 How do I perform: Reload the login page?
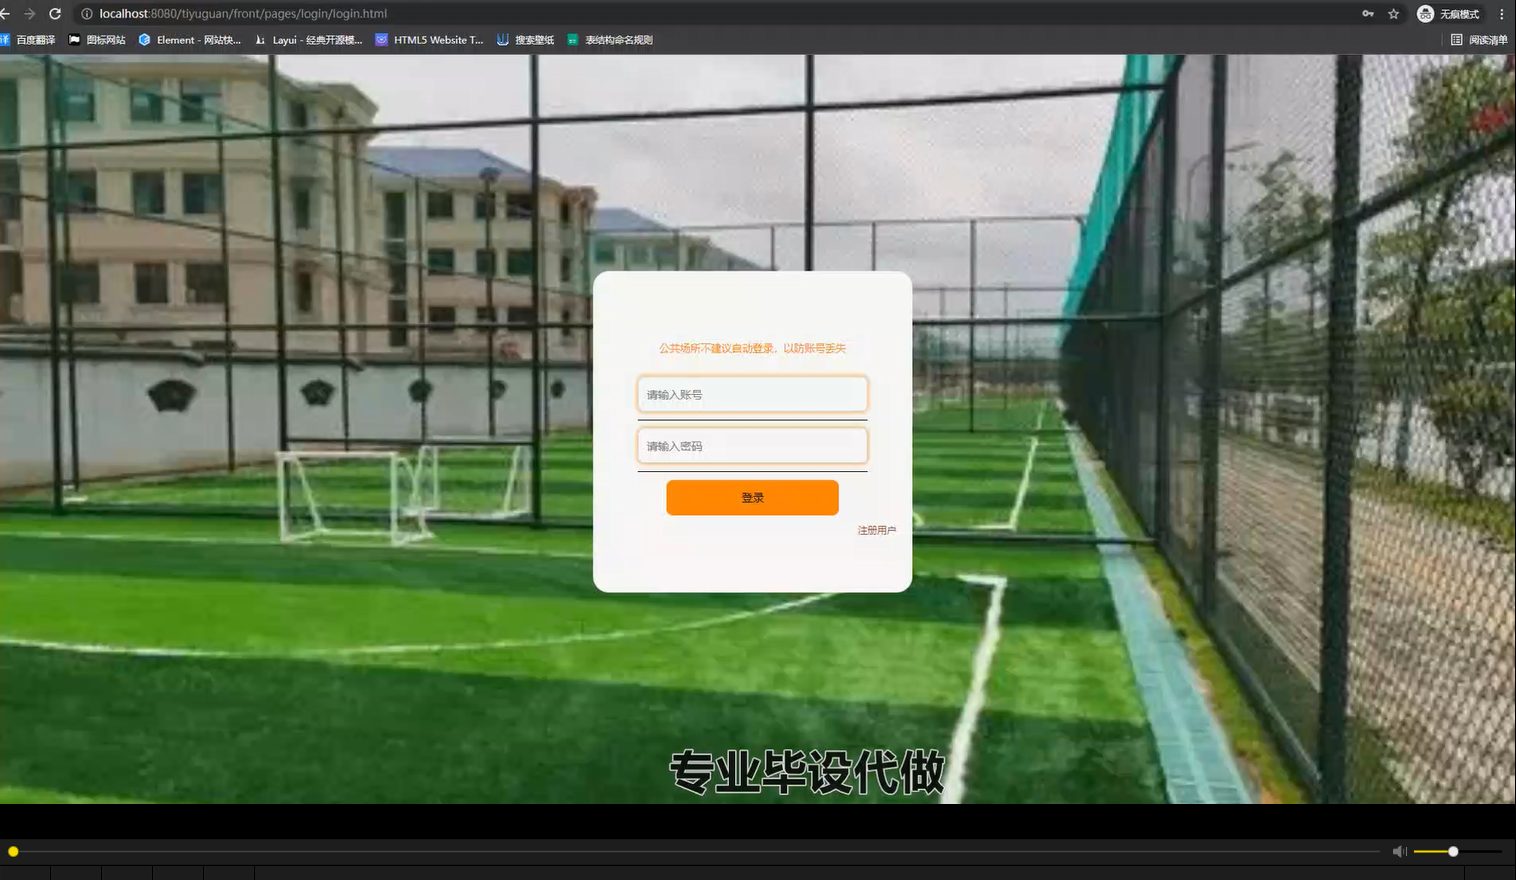click(55, 14)
